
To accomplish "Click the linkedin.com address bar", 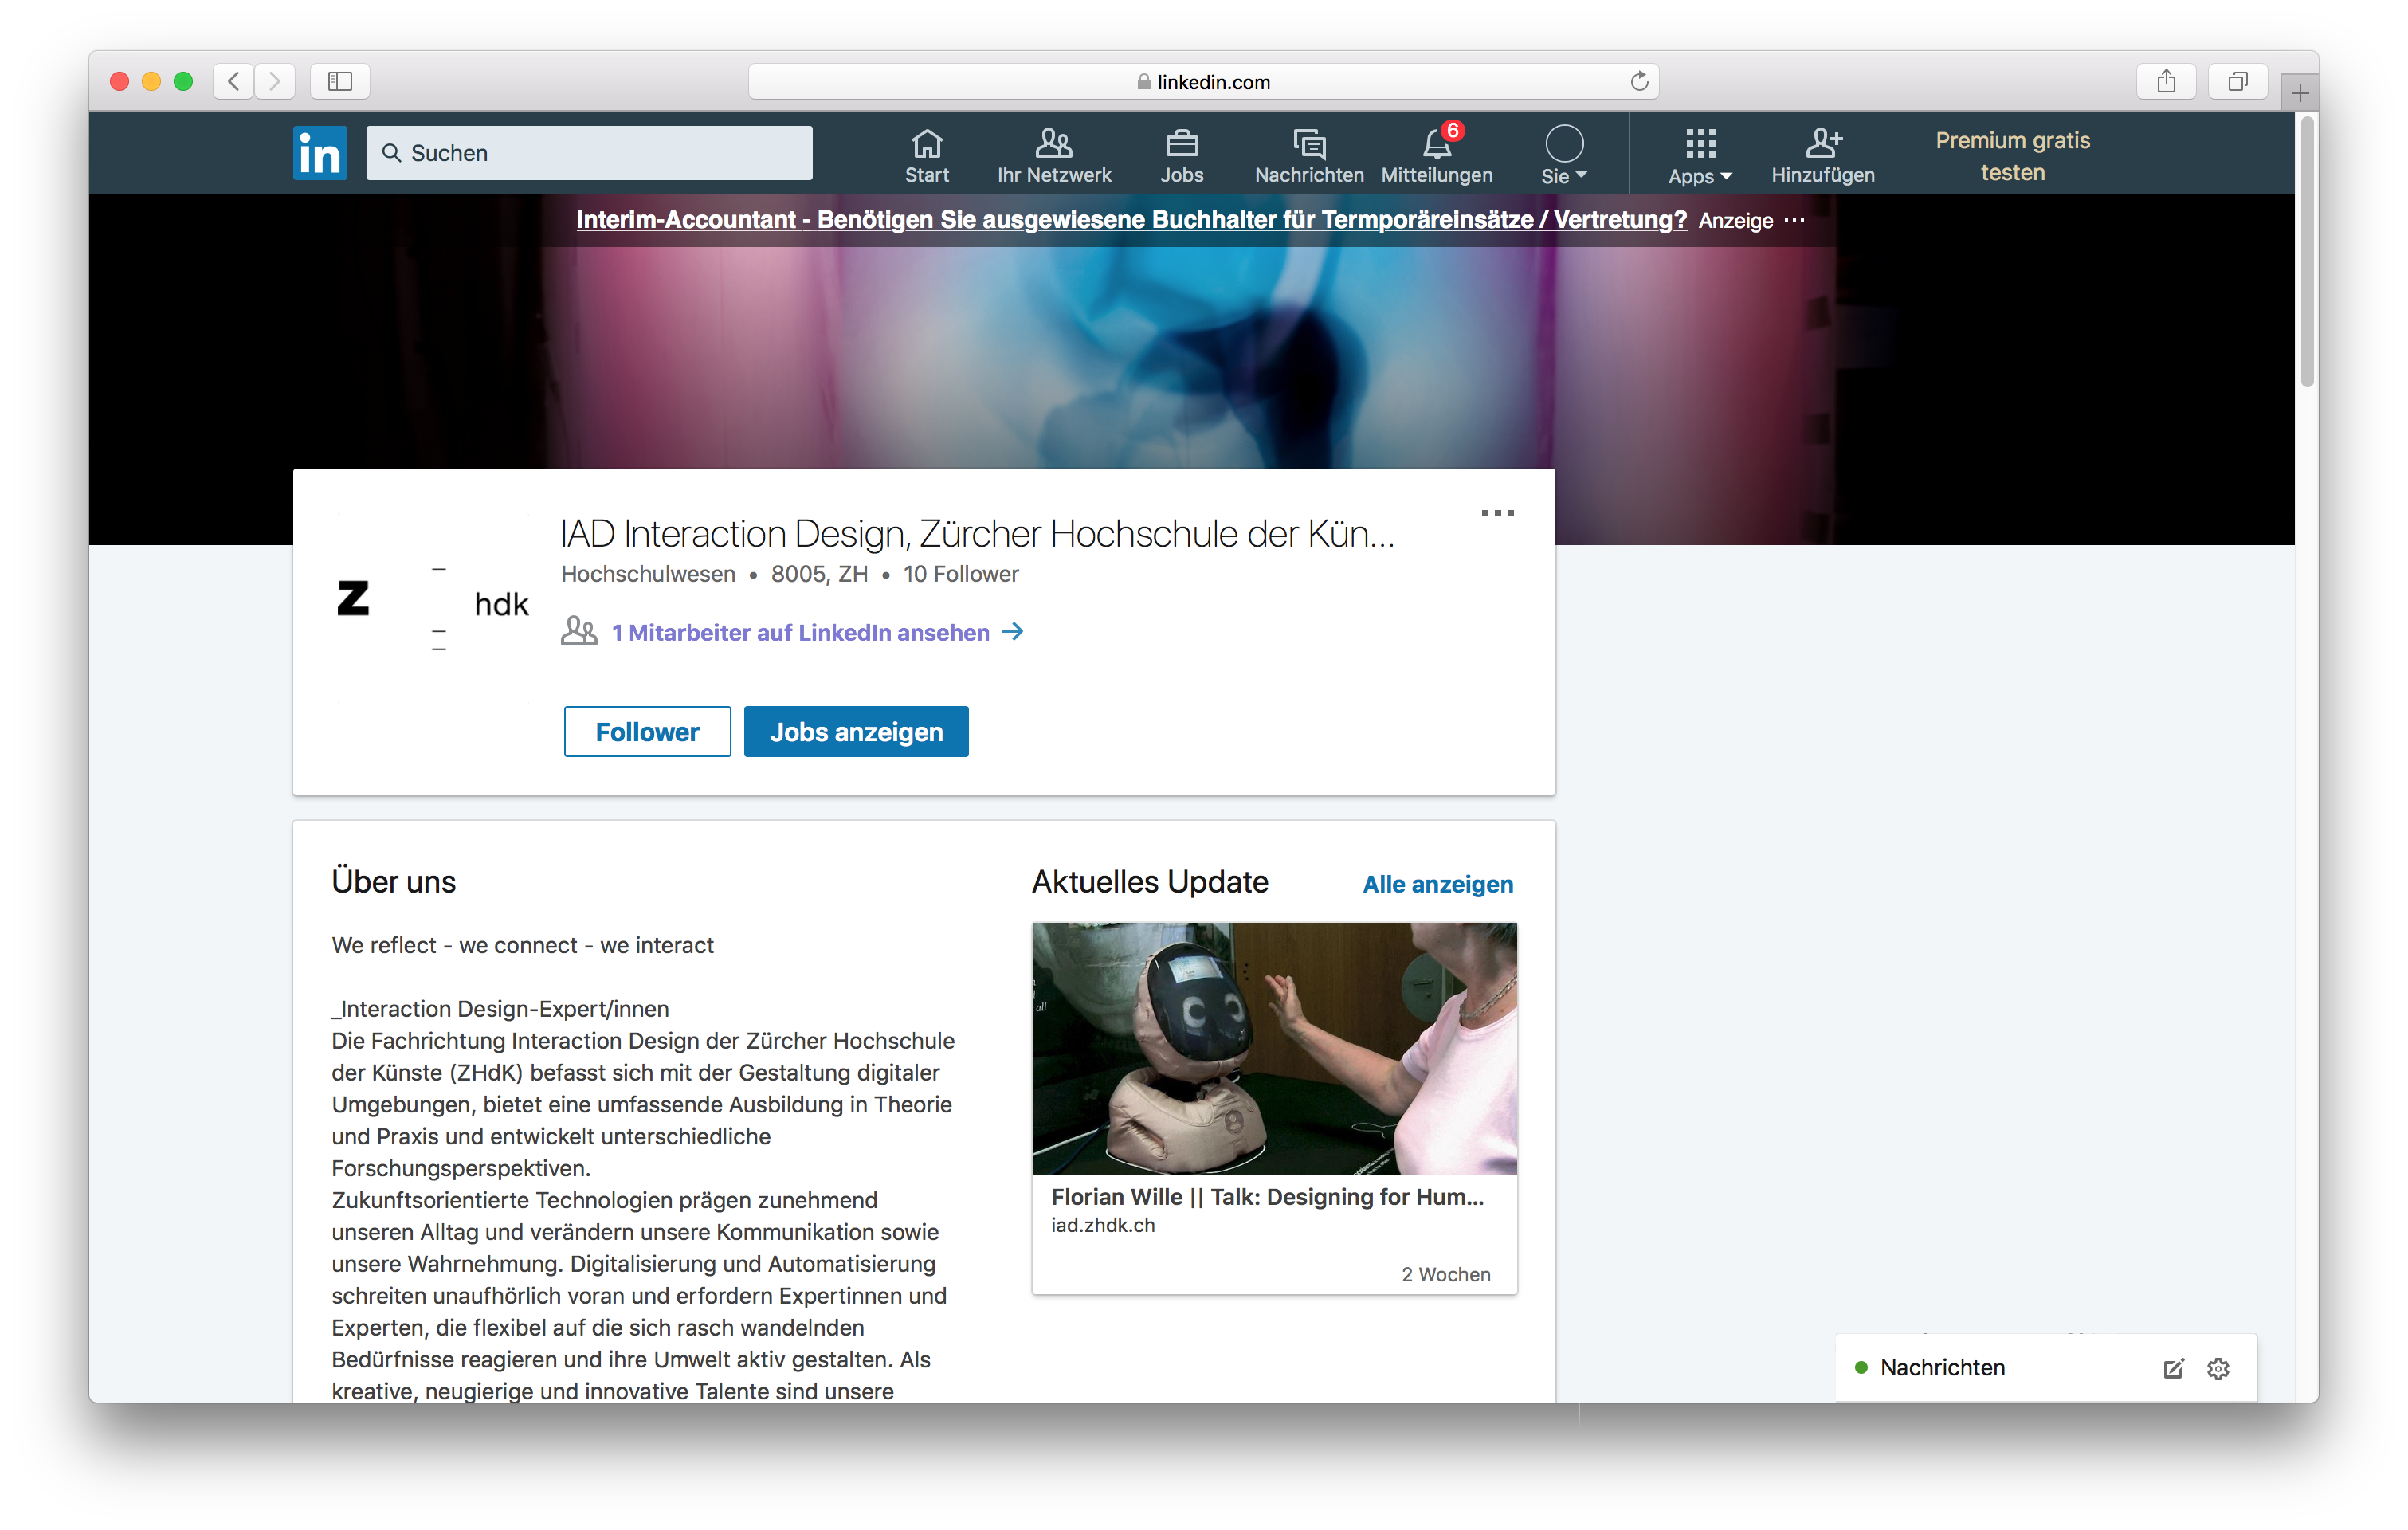I will 1203,82.
